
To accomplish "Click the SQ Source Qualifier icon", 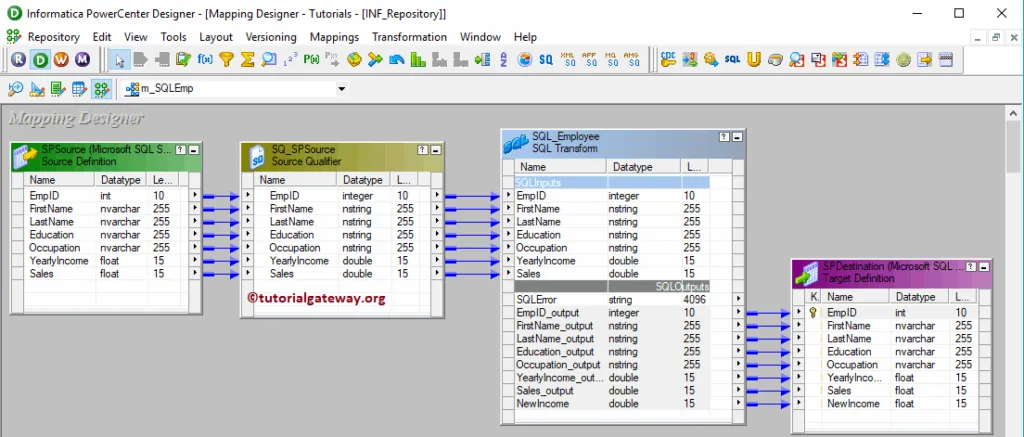I will click(x=546, y=60).
